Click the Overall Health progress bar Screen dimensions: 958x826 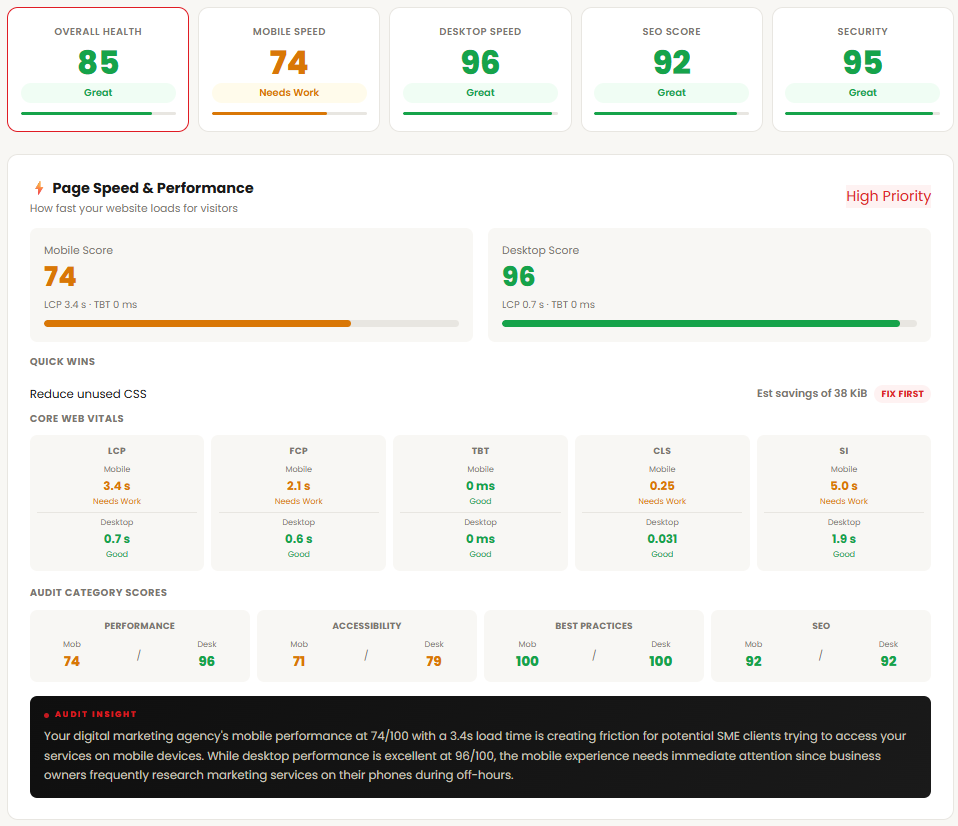pos(98,113)
